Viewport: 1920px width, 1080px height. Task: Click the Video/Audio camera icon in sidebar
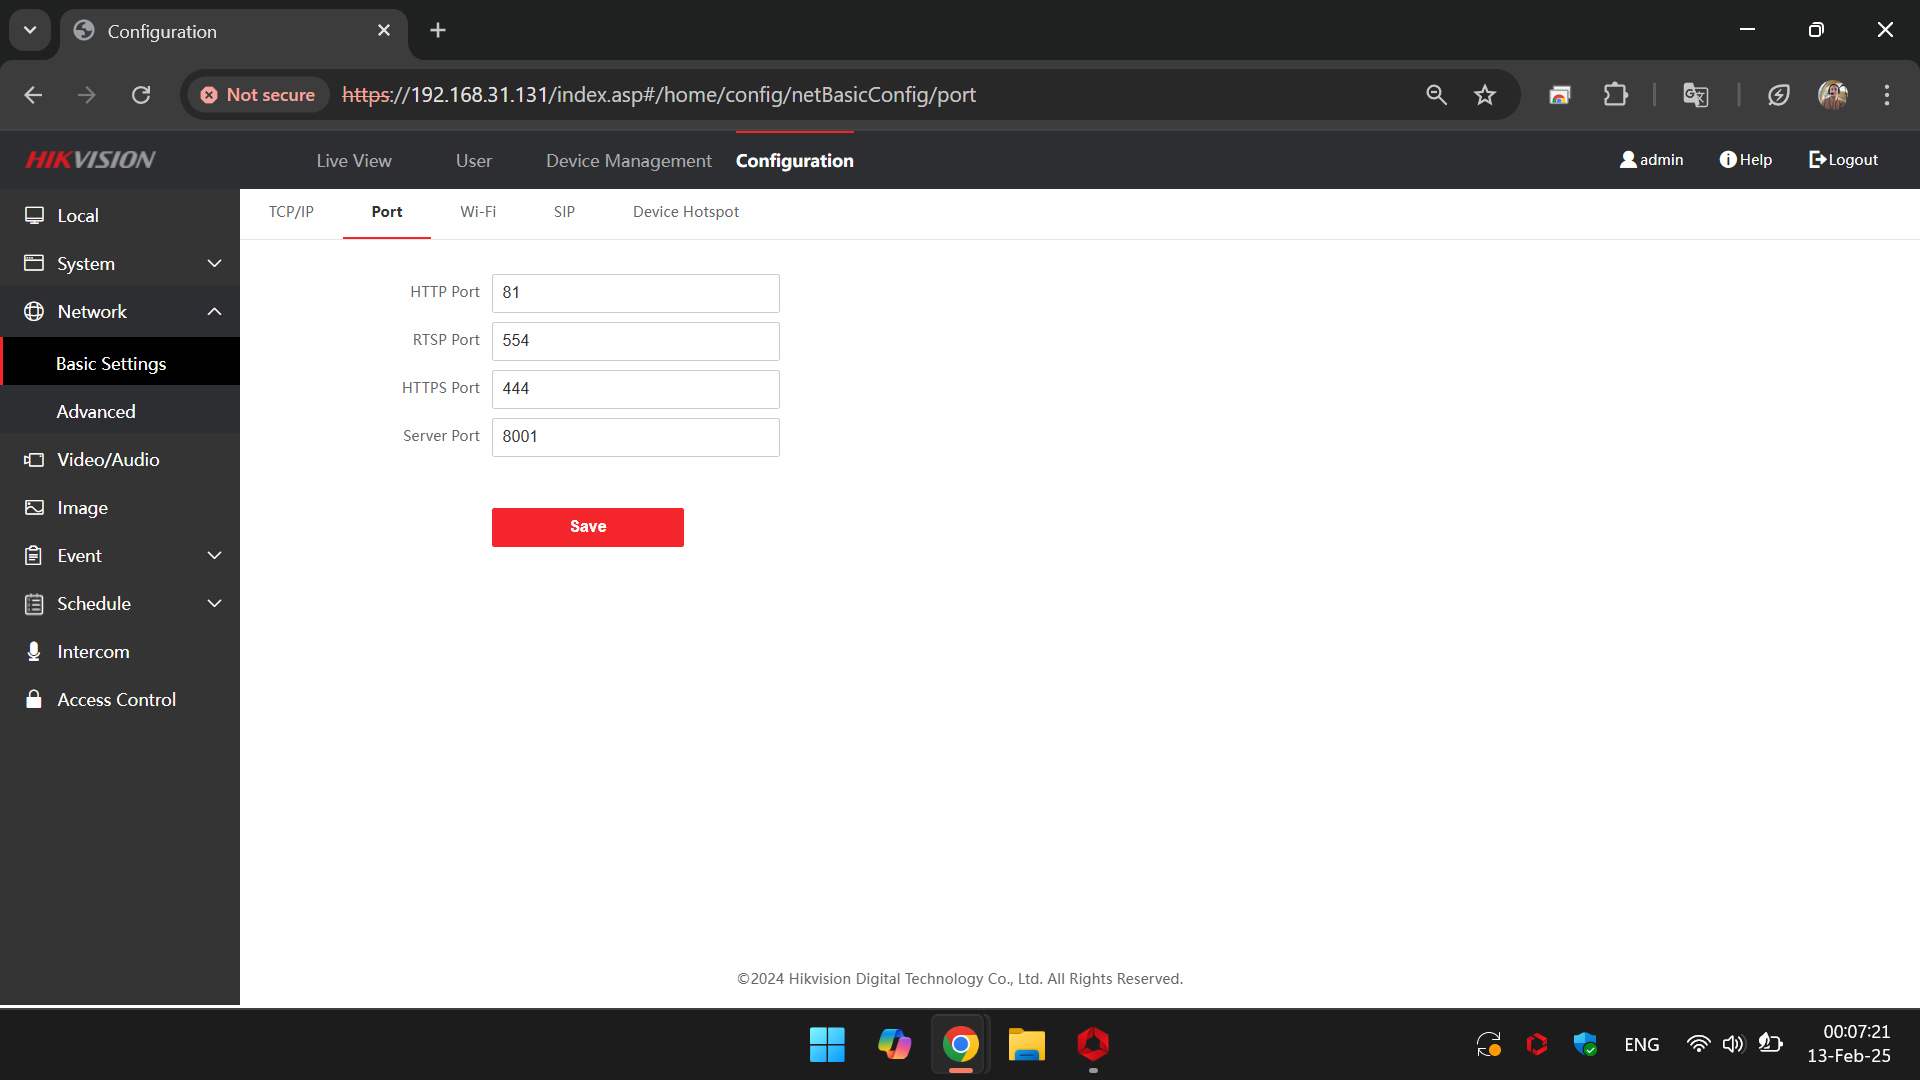(x=34, y=459)
